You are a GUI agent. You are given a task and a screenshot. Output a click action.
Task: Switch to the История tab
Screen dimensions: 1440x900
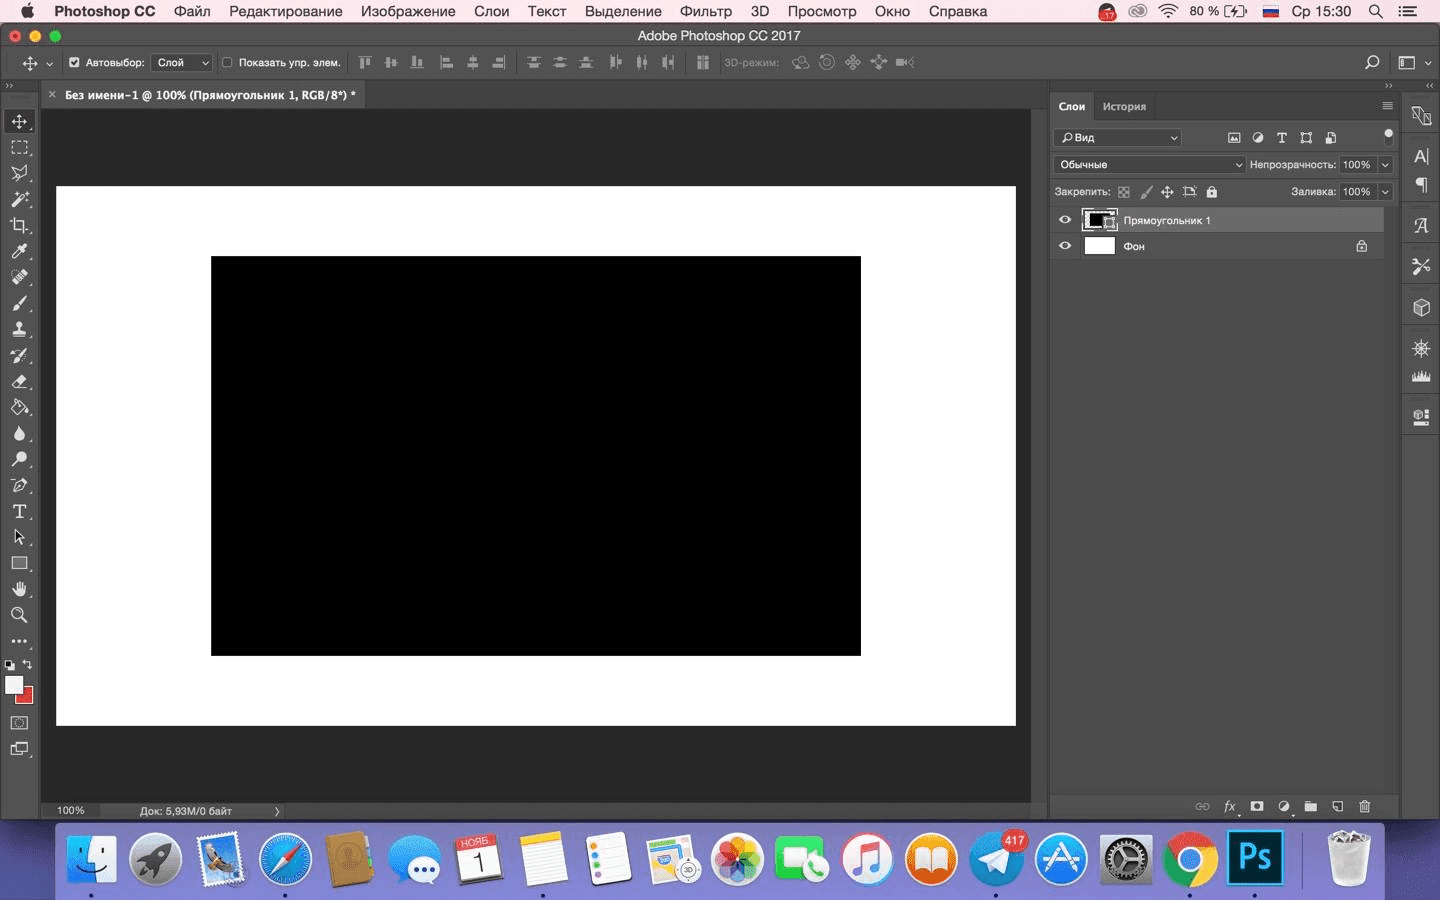click(x=1124, y=107)
